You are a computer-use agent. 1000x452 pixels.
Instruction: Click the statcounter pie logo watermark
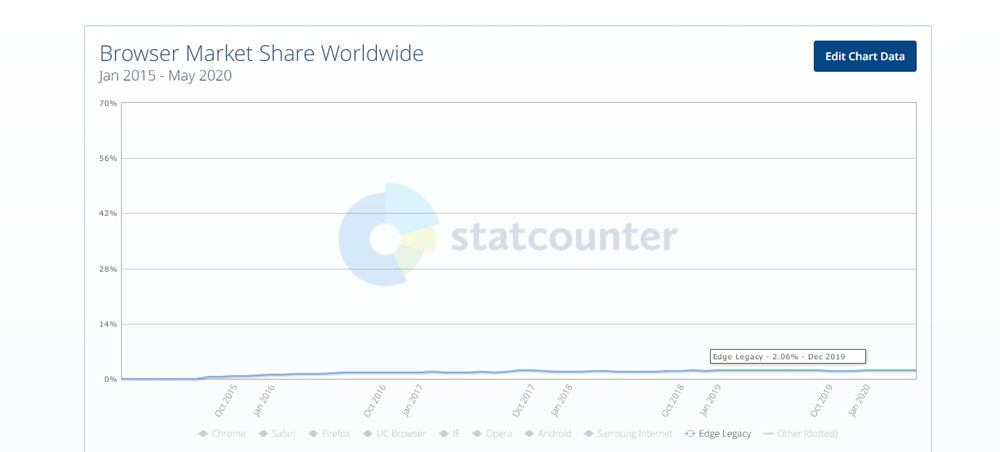(x=387, y=235)
